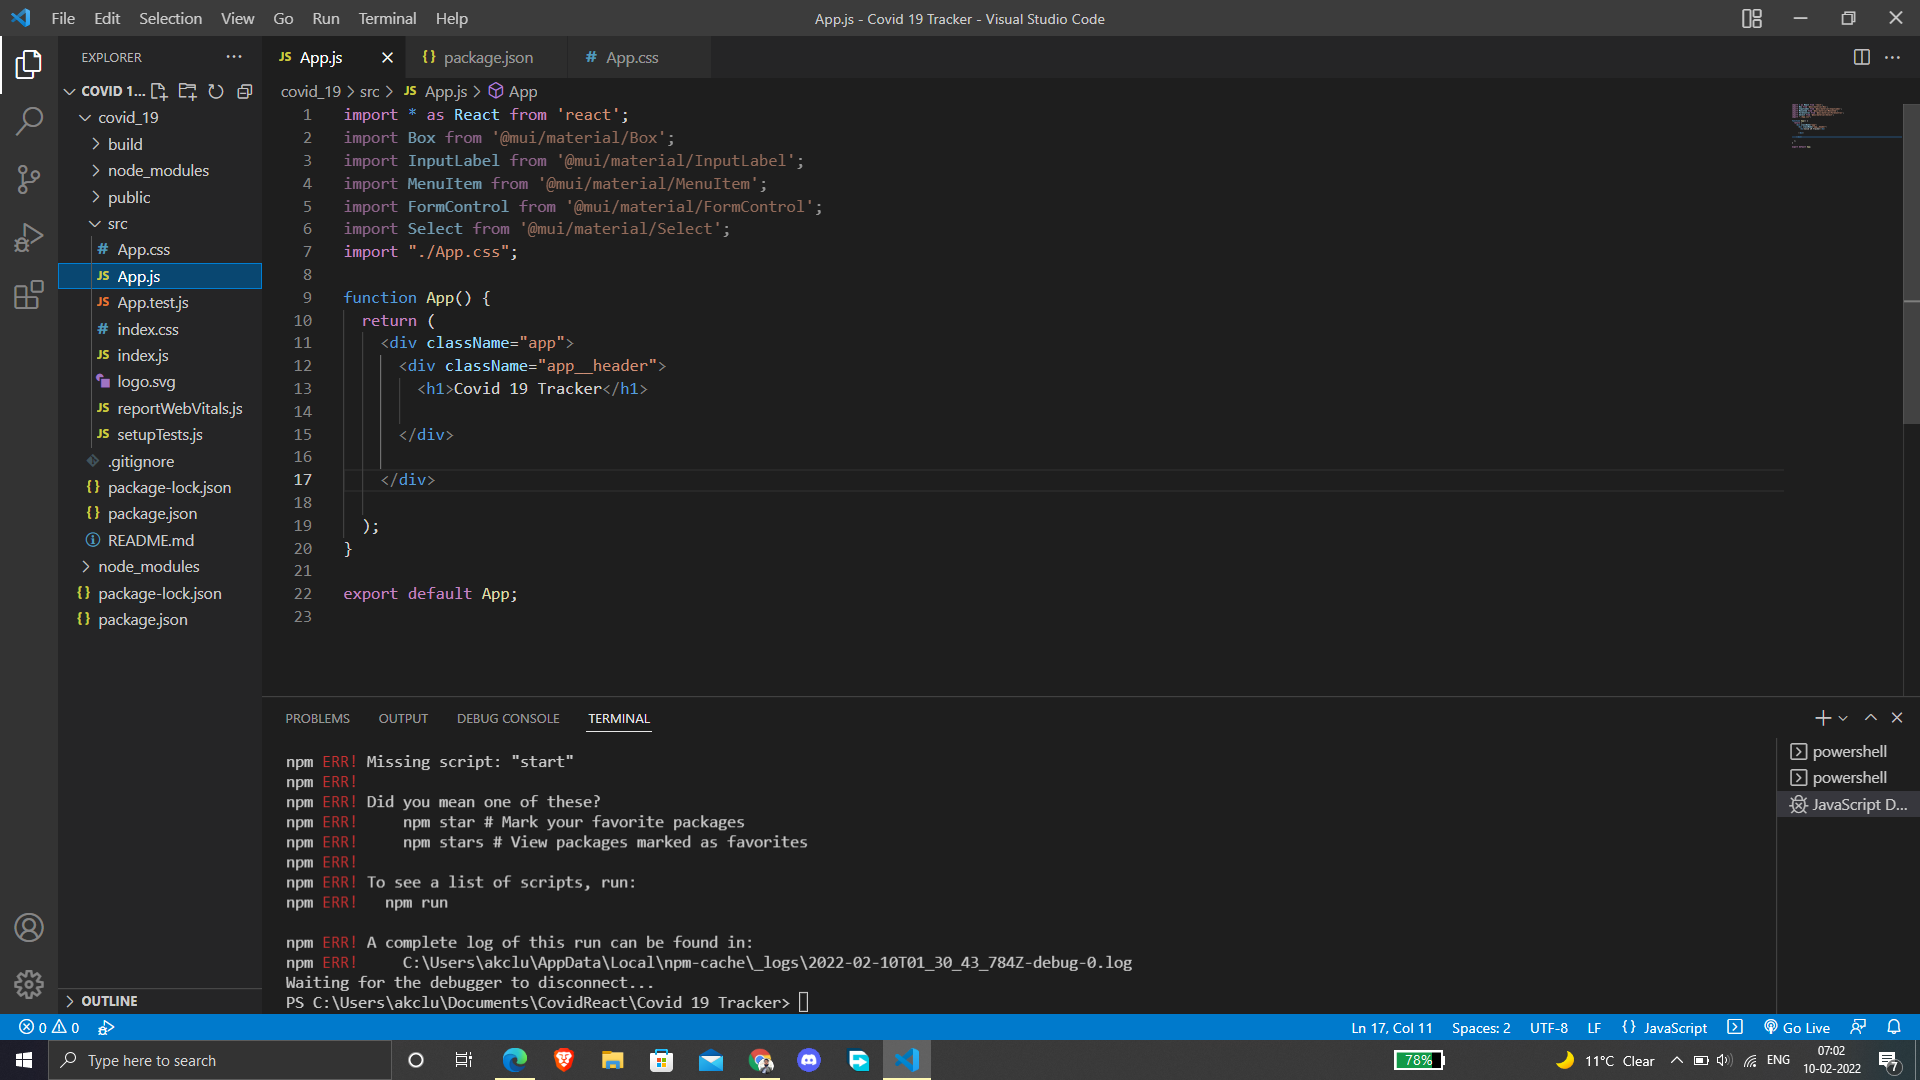Open the Run and Debug view
Image resolution: width=1920 pixels, height=1080 pixels.
tap(29, 237)
